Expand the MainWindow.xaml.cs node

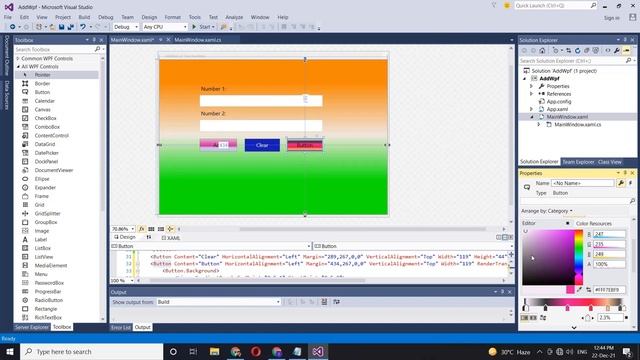(x=539, y=124)
